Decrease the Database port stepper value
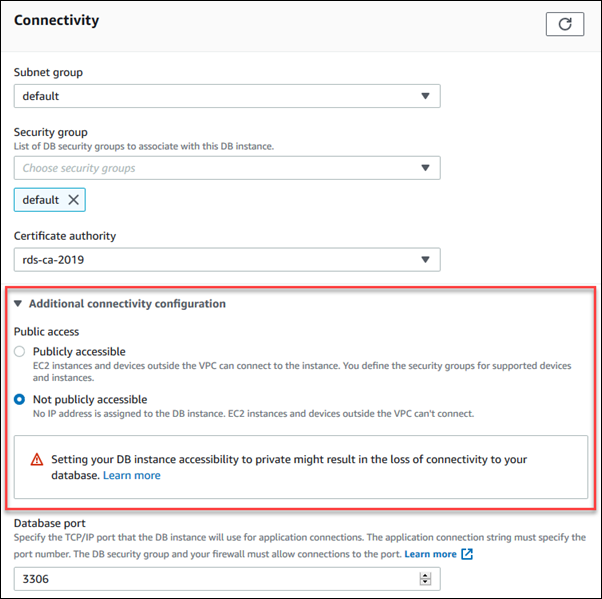602x599 pixels. point(425,583)
